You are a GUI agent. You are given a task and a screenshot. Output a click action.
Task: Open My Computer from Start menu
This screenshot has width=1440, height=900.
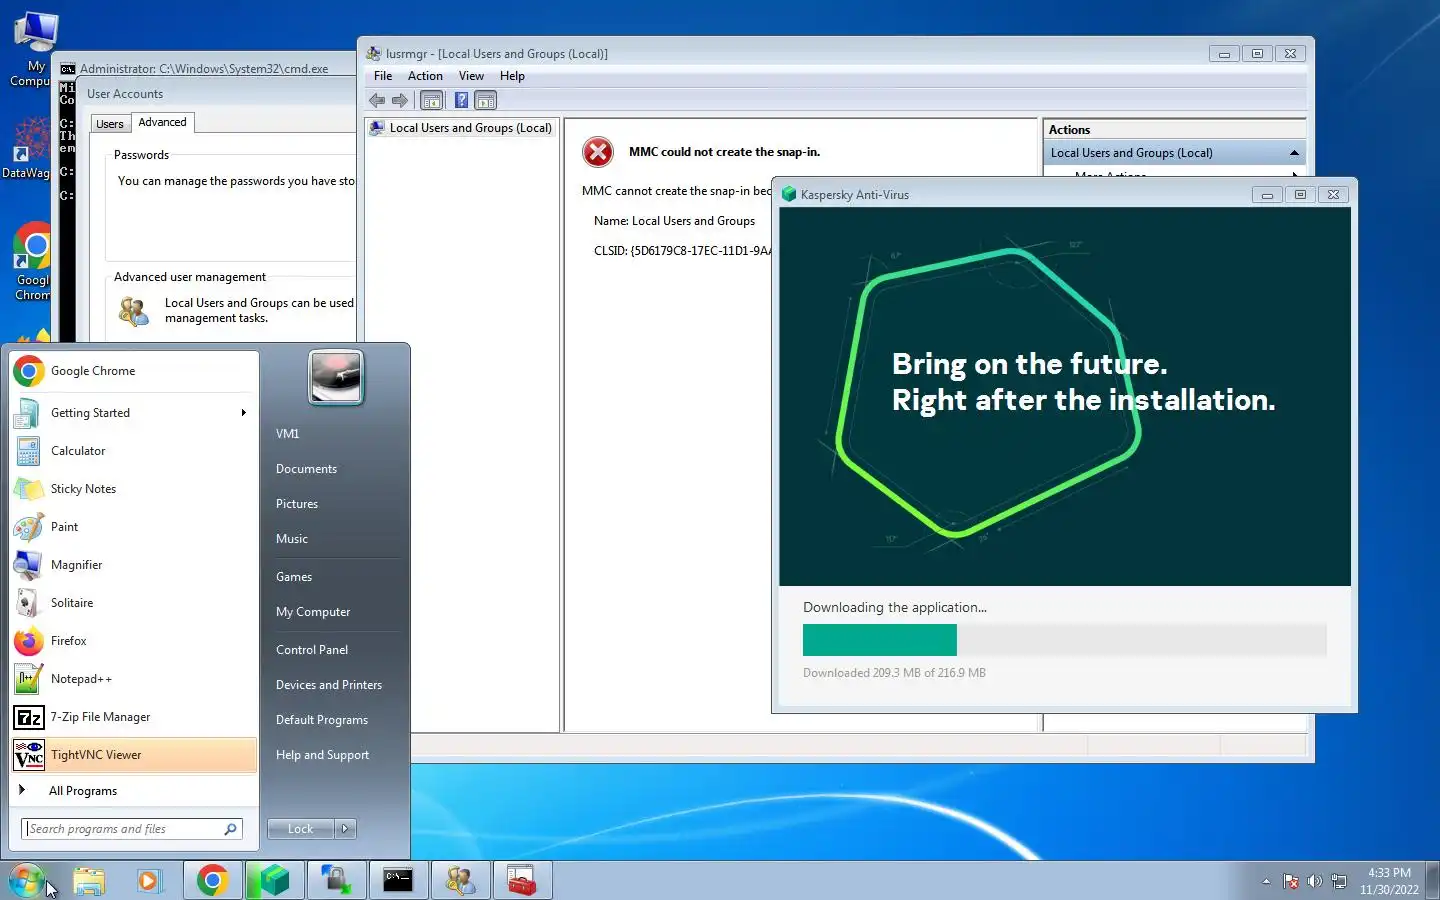(313, 612)
